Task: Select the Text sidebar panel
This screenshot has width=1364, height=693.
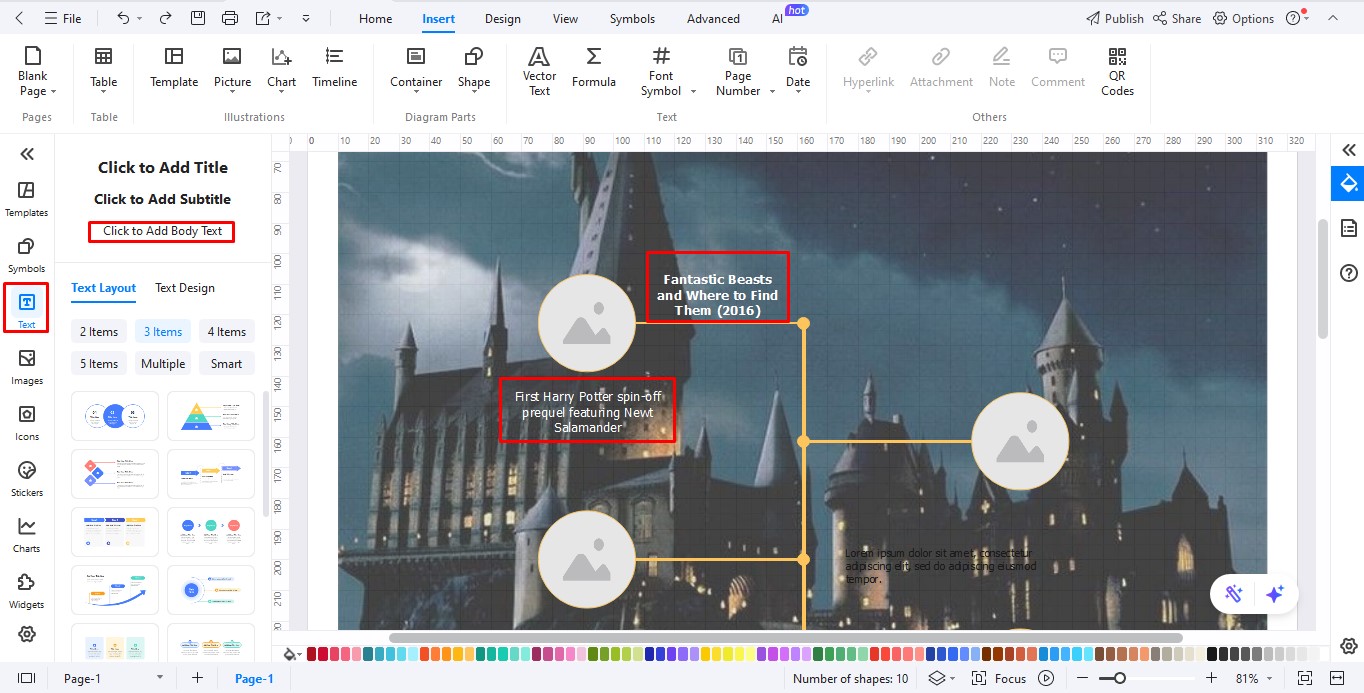Action: coord(27,309)
